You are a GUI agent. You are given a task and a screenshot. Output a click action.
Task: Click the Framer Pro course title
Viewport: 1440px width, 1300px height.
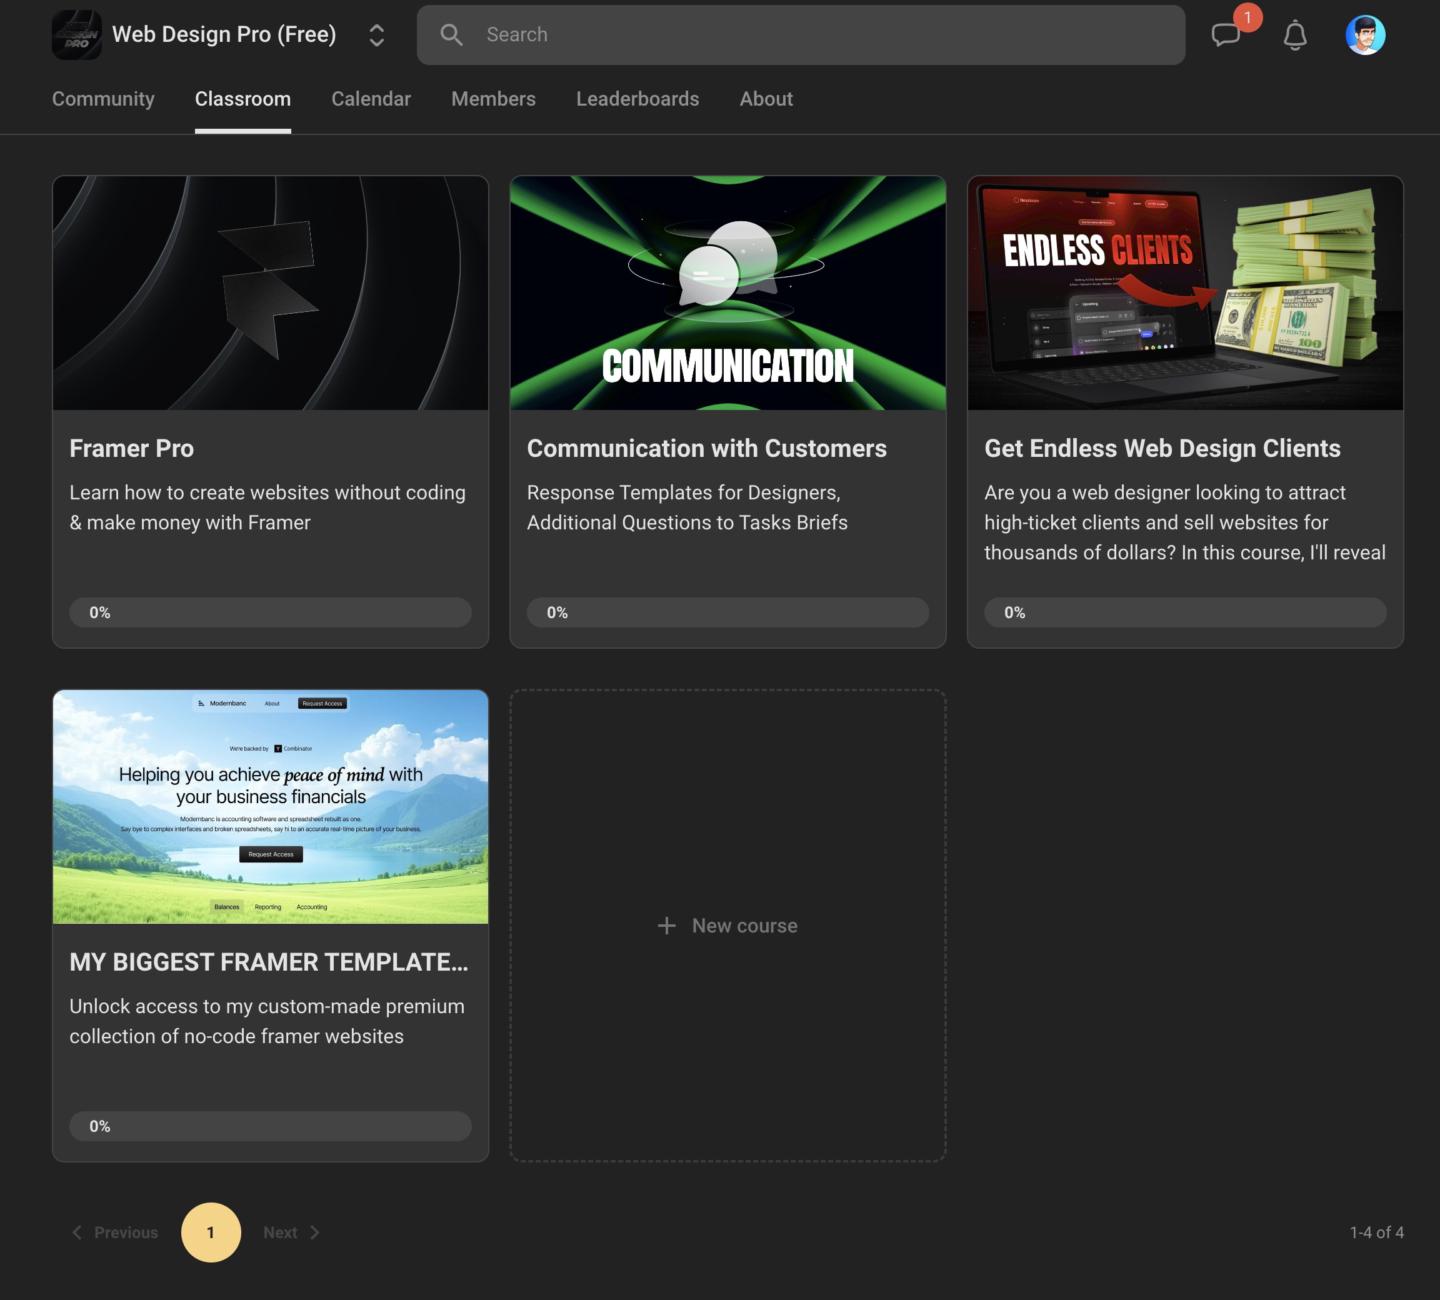click(x=131, y=448)
